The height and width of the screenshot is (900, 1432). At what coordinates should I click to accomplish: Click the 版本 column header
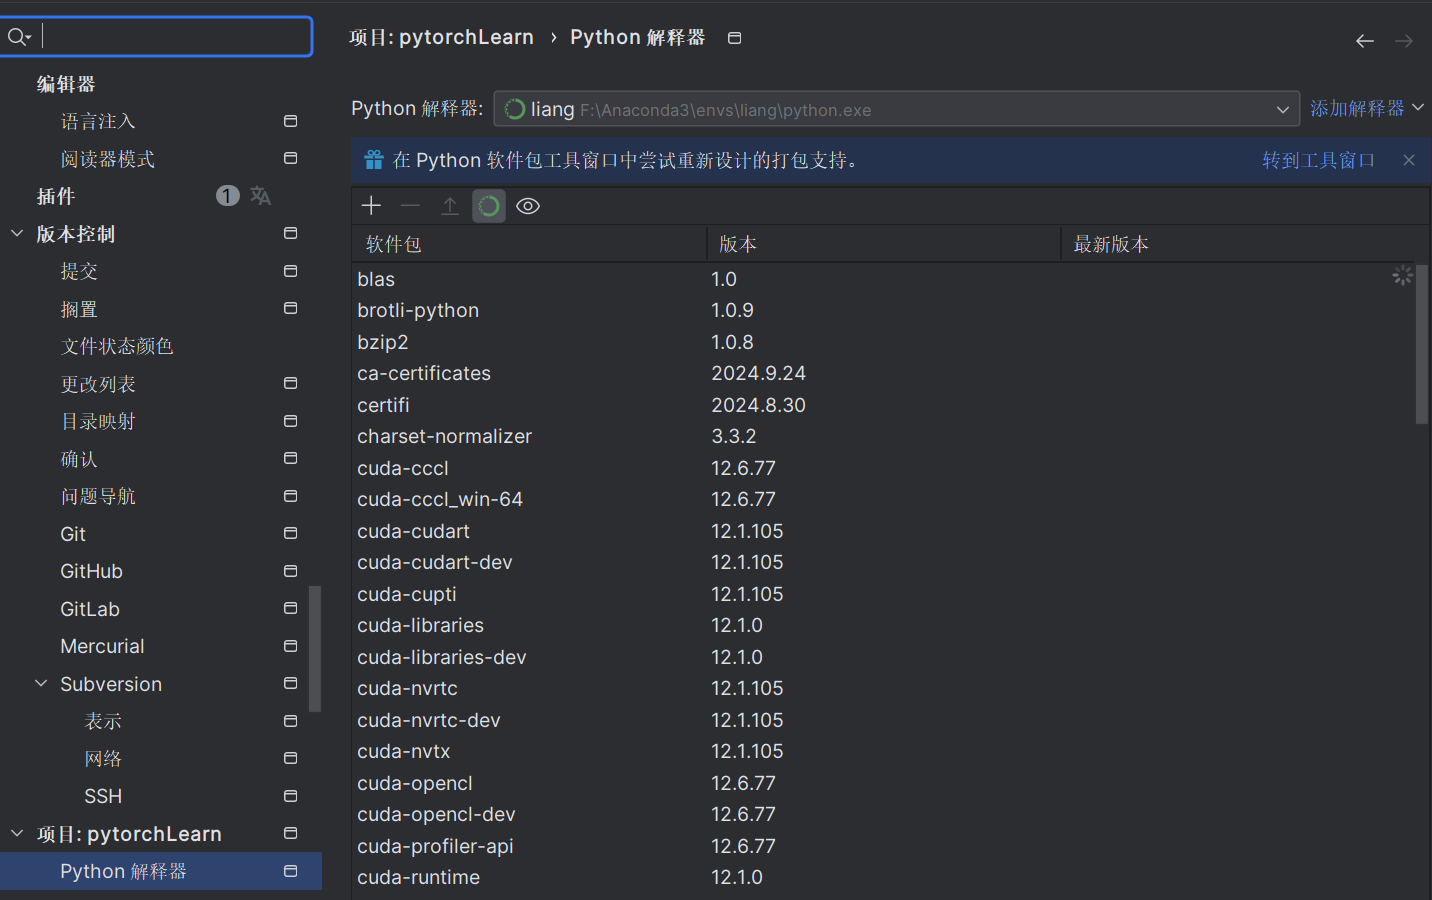click(884, 244)
